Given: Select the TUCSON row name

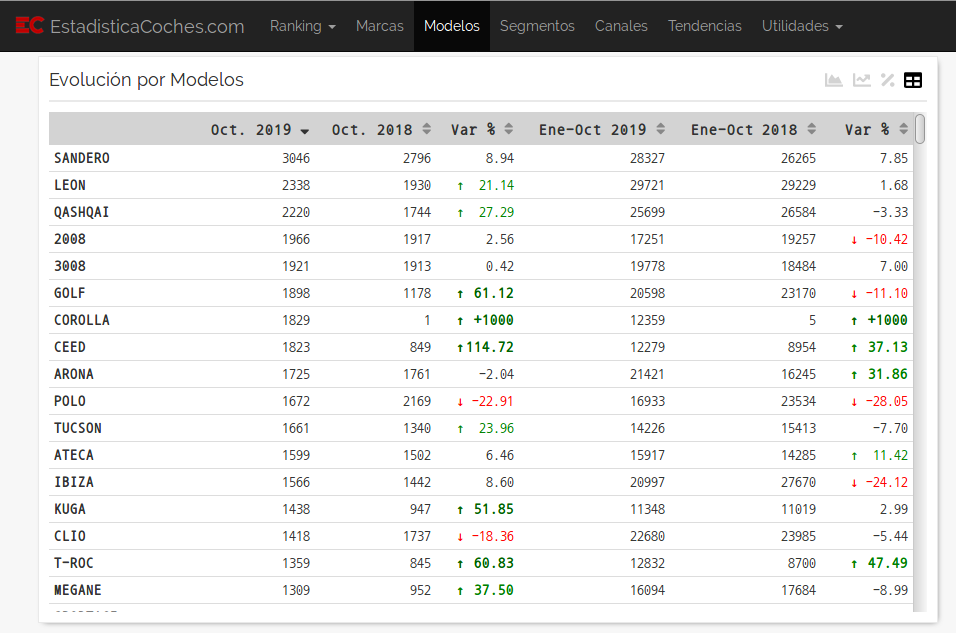Looking at the screenshot, I should click(x=77, y=428).
